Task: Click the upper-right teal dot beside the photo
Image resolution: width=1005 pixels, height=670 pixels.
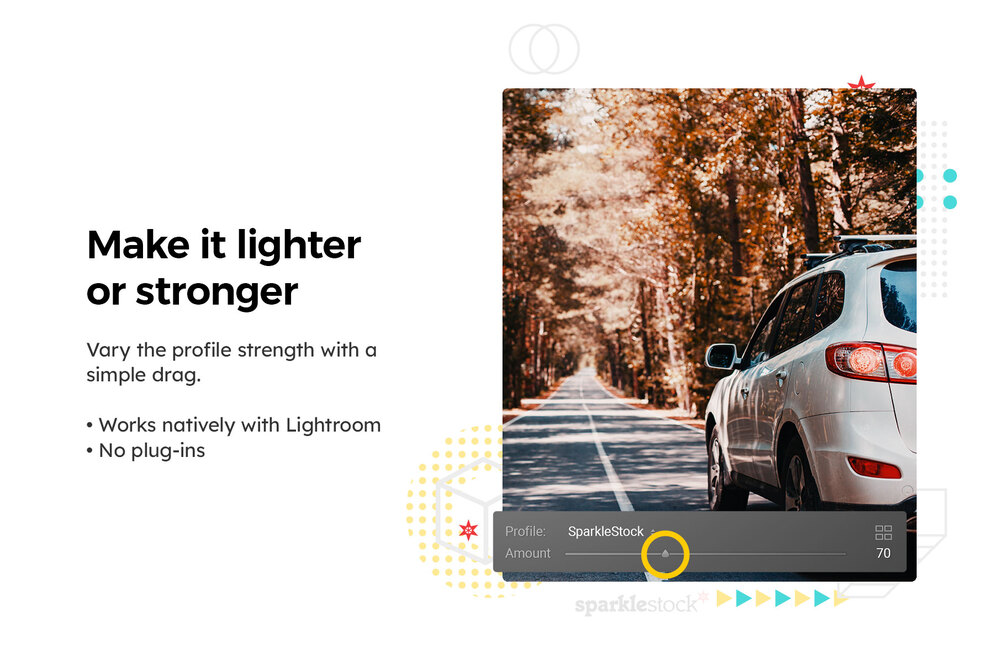Action: pyautogui.click(x=950, y=176)
